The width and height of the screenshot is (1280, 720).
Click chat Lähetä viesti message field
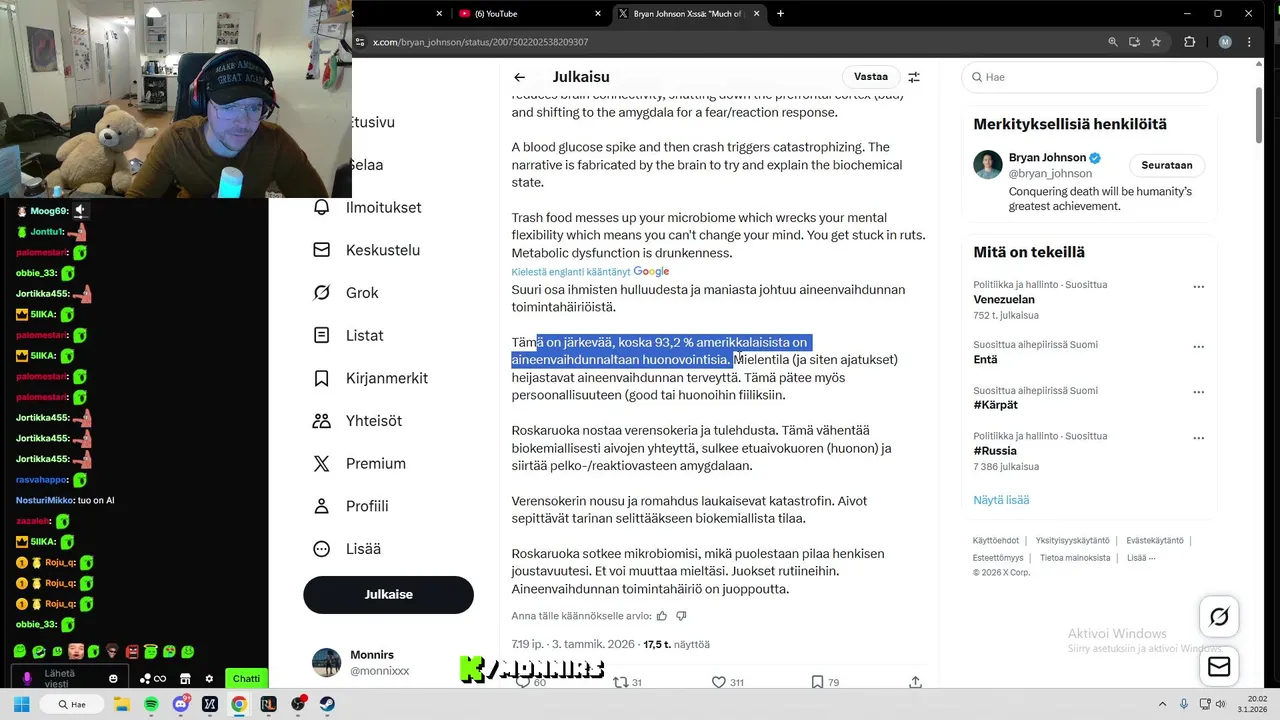click(70, 678)
